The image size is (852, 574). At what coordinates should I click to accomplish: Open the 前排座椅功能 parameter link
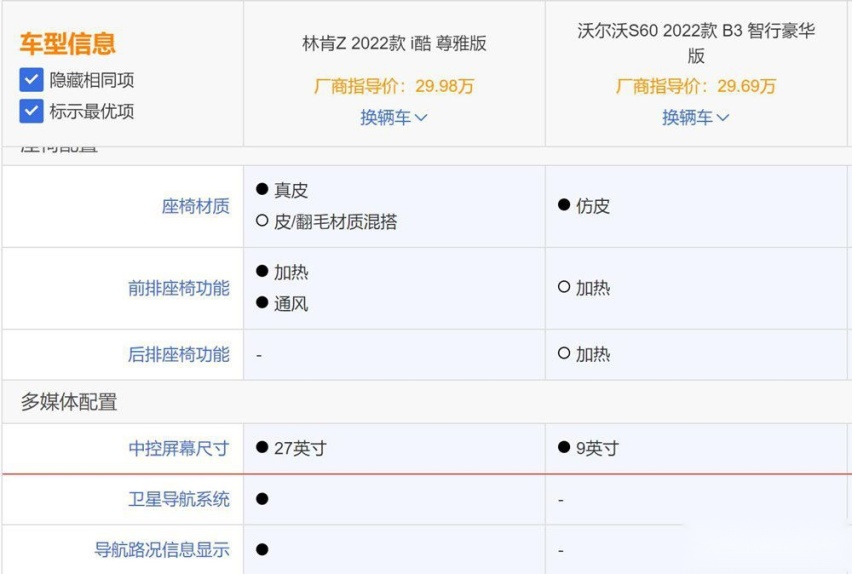click(179, 288)
